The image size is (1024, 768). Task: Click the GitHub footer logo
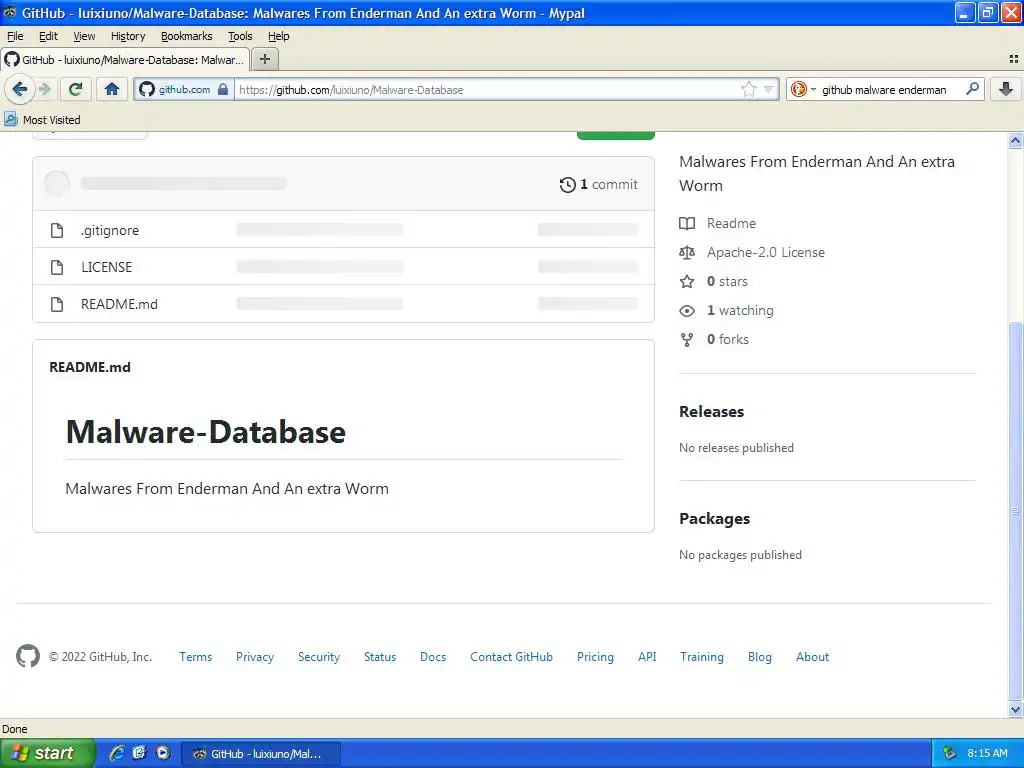tap(28, 656)
